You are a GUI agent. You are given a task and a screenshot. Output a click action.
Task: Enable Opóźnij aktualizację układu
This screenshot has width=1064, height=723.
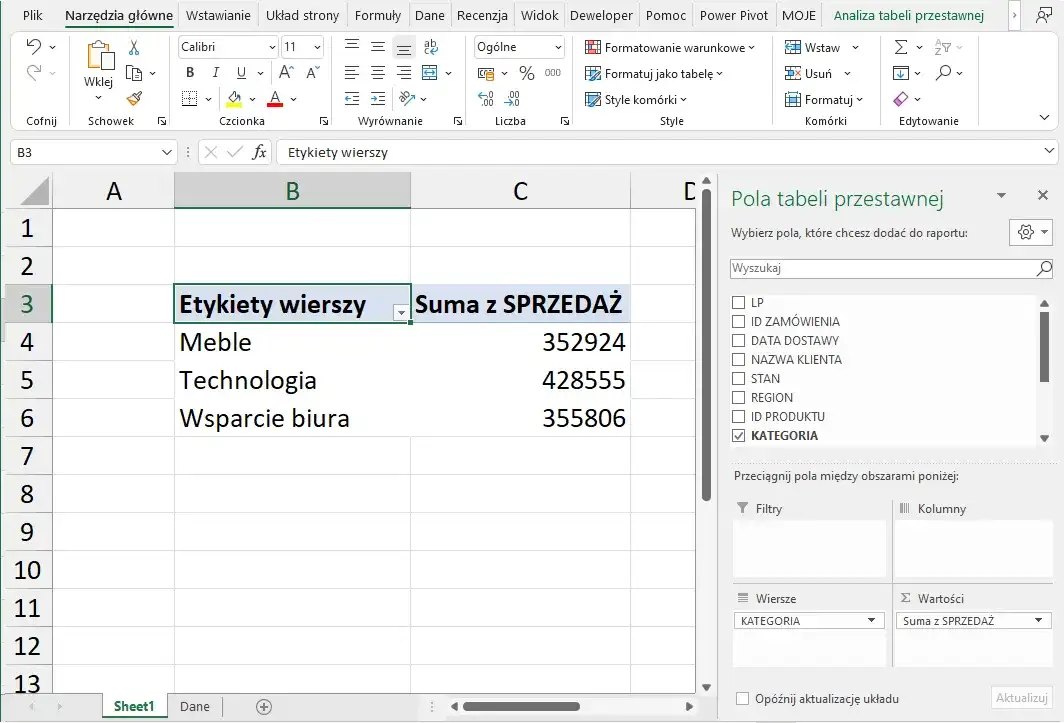point(743,698)
